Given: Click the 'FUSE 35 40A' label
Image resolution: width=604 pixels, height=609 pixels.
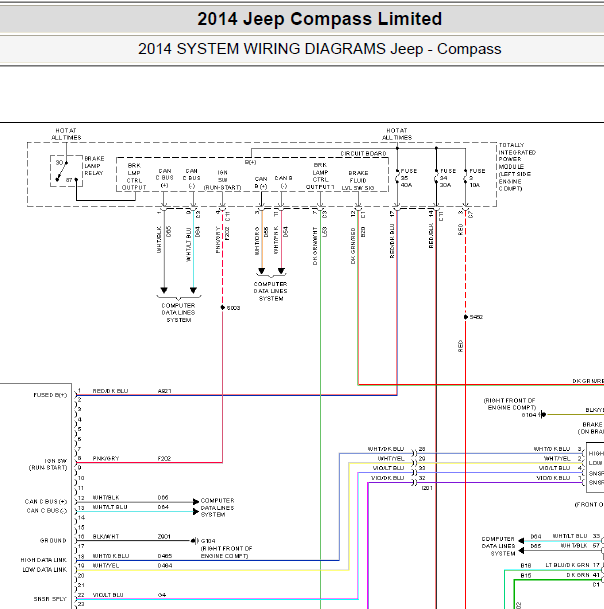Looking at the screenshot, I should 408,178.
